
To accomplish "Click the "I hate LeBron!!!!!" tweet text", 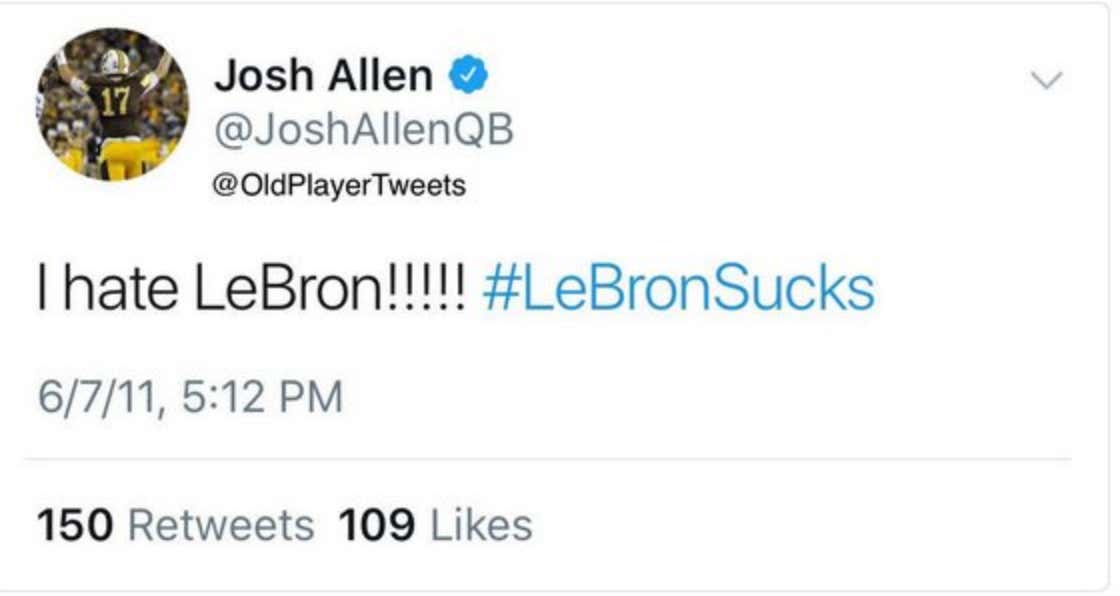I will (x=251, y=288).
